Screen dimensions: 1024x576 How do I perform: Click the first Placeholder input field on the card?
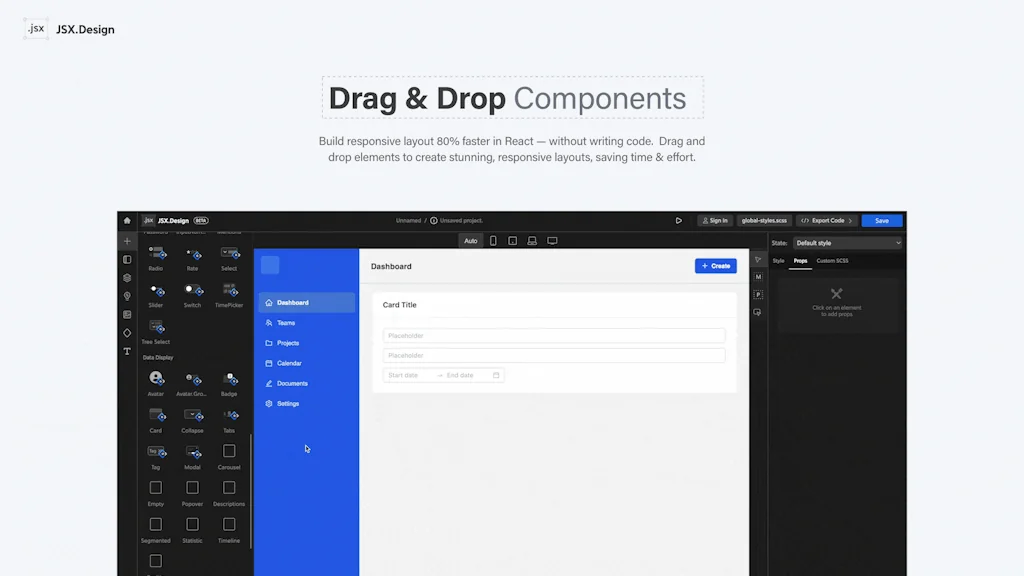[x=554, y=335]
